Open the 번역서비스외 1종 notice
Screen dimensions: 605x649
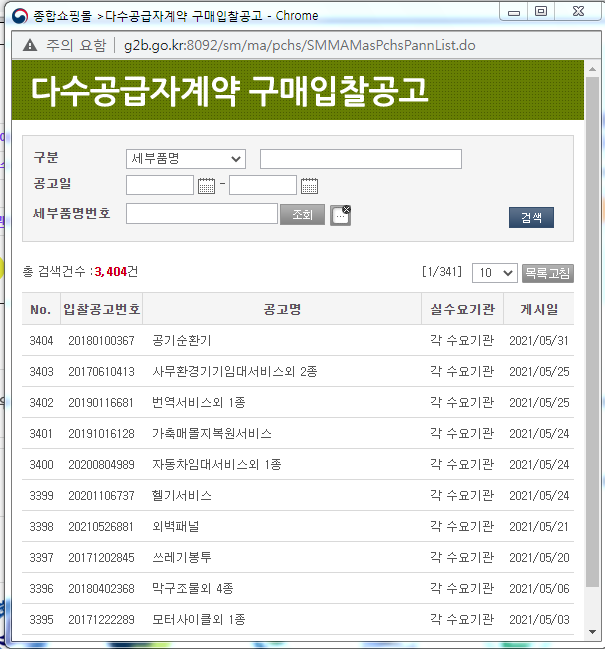click(199, 402)
